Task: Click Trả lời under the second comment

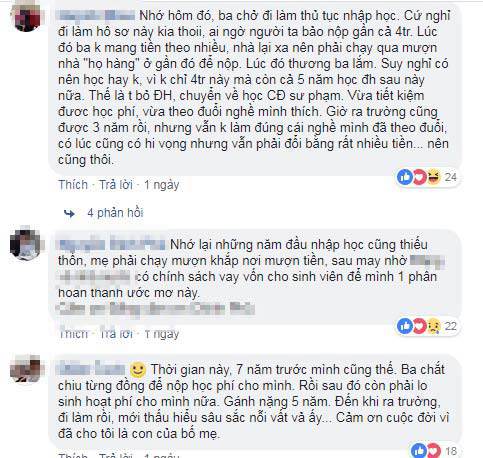Action: tap(116, 334)
